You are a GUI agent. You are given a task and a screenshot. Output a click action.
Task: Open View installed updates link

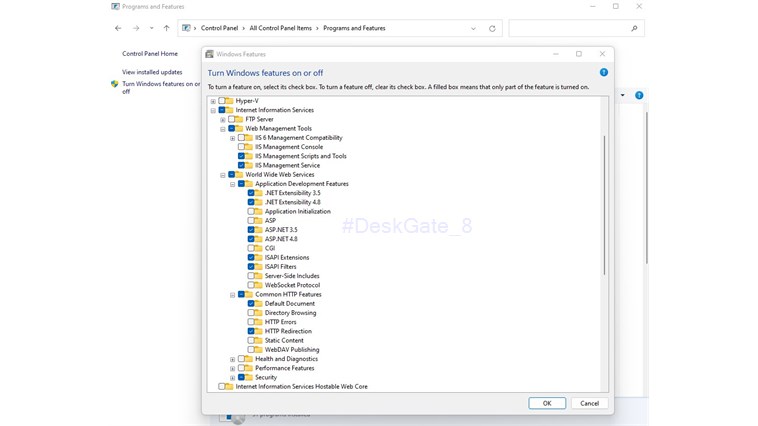coord(152,72)
